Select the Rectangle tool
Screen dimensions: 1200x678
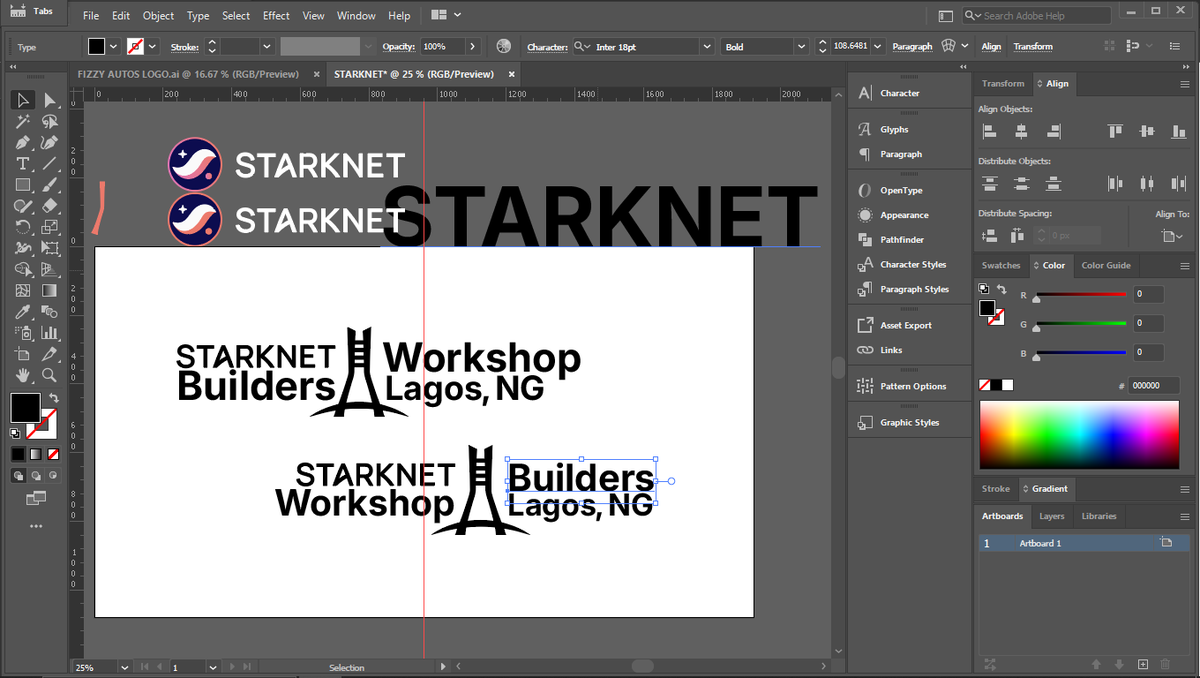(23, 185)
